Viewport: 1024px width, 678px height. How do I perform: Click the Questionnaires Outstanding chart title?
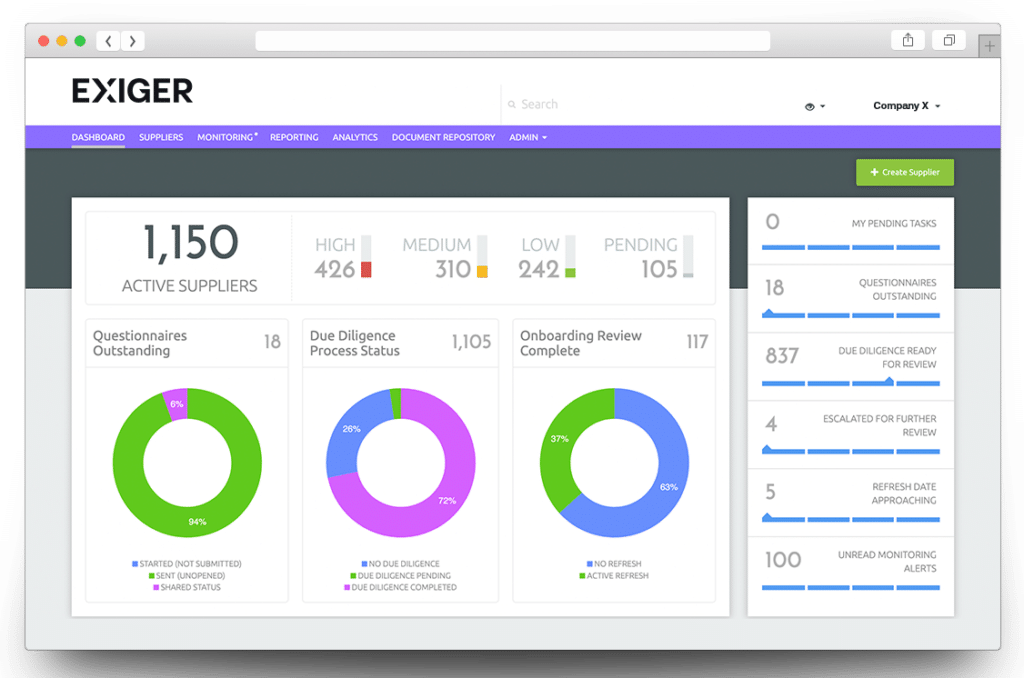[140, 343]
